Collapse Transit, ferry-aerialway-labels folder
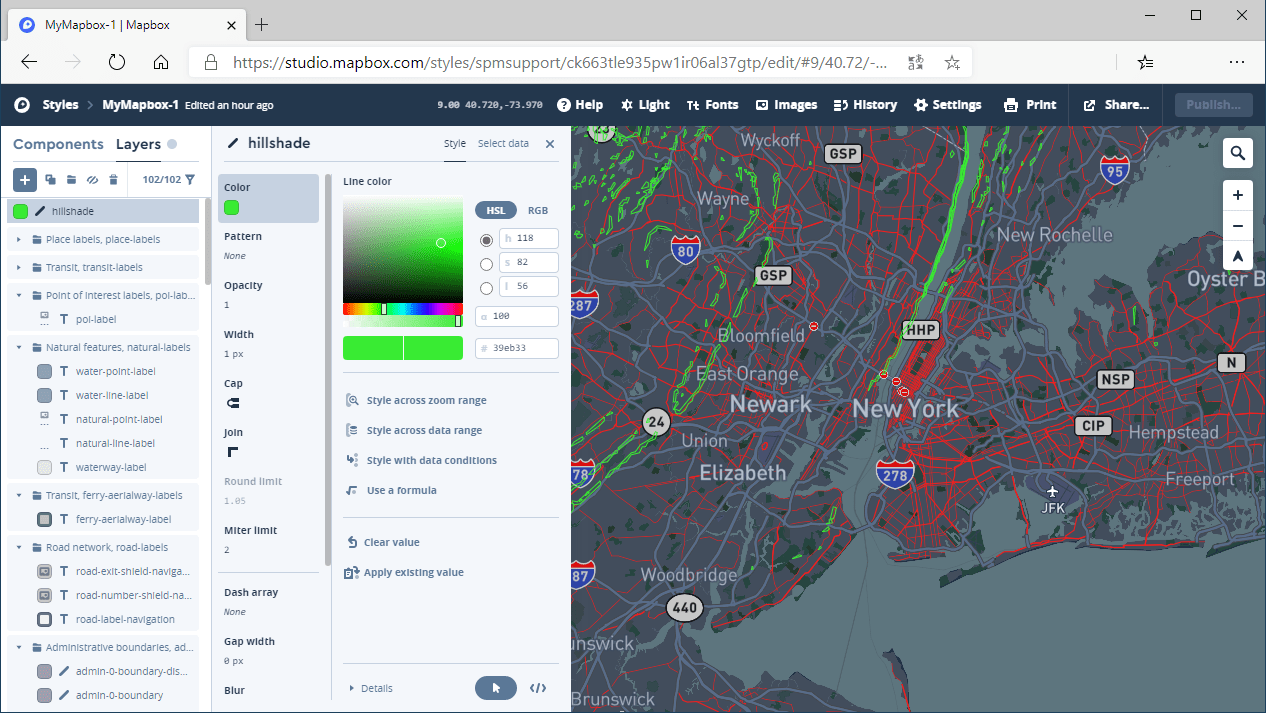 pyautogui.click(x=20, y=496)
